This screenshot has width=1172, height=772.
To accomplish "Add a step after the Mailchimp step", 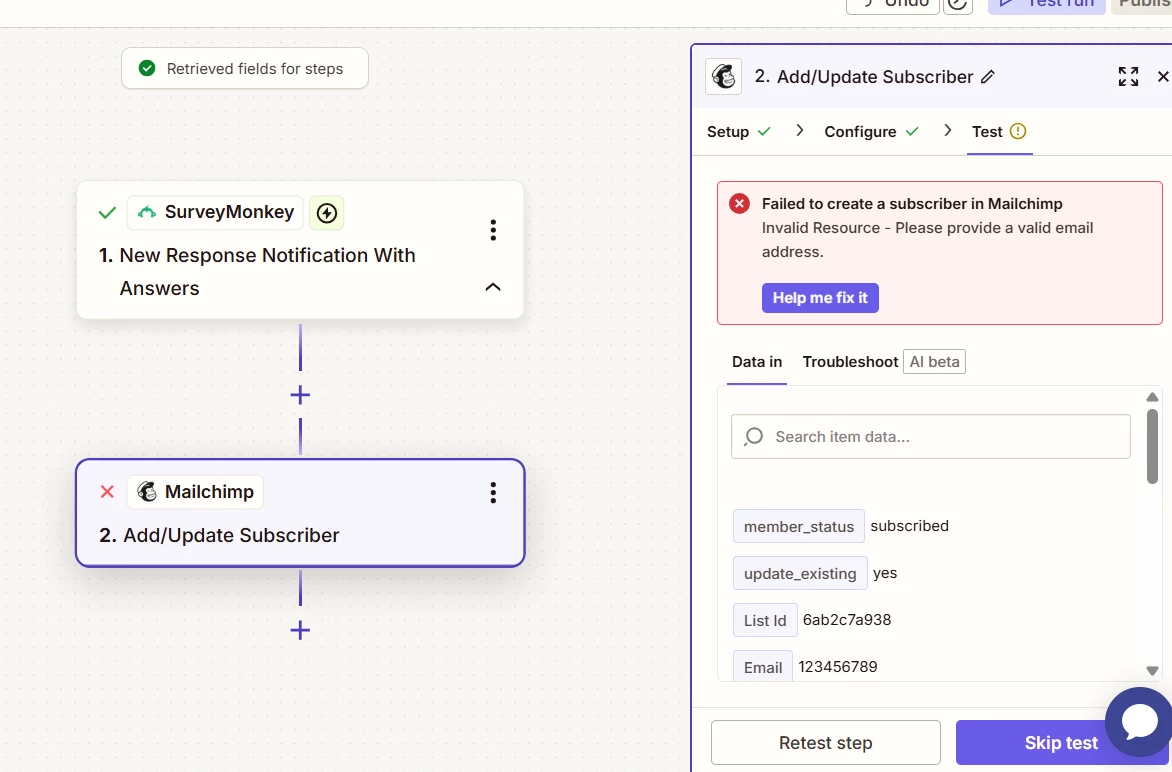I will 300,630.
